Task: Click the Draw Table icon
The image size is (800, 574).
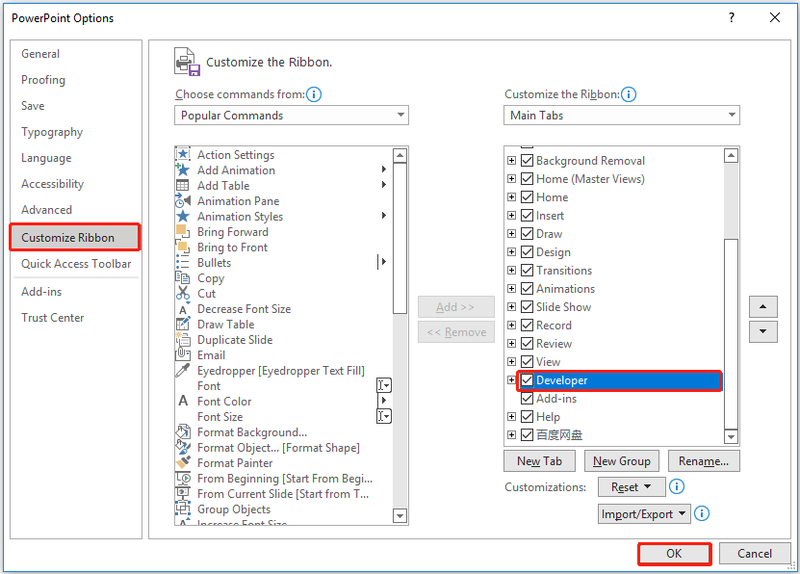Action: coord(183,324)
